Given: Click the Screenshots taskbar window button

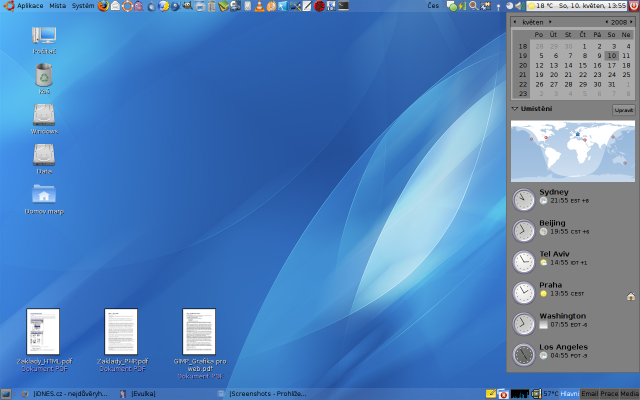Looking at the screenshot, I should (x=263, y=394).
